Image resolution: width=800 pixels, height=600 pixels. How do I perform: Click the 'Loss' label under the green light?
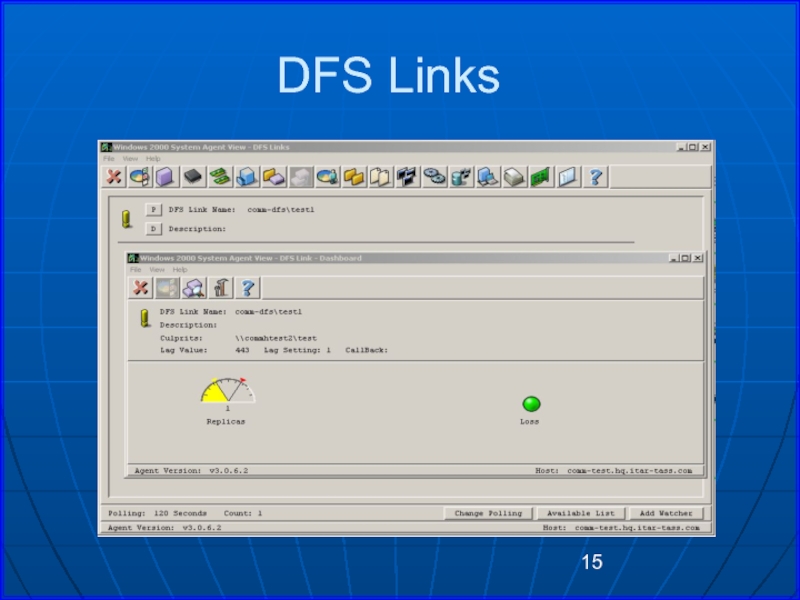click(530, 421)
